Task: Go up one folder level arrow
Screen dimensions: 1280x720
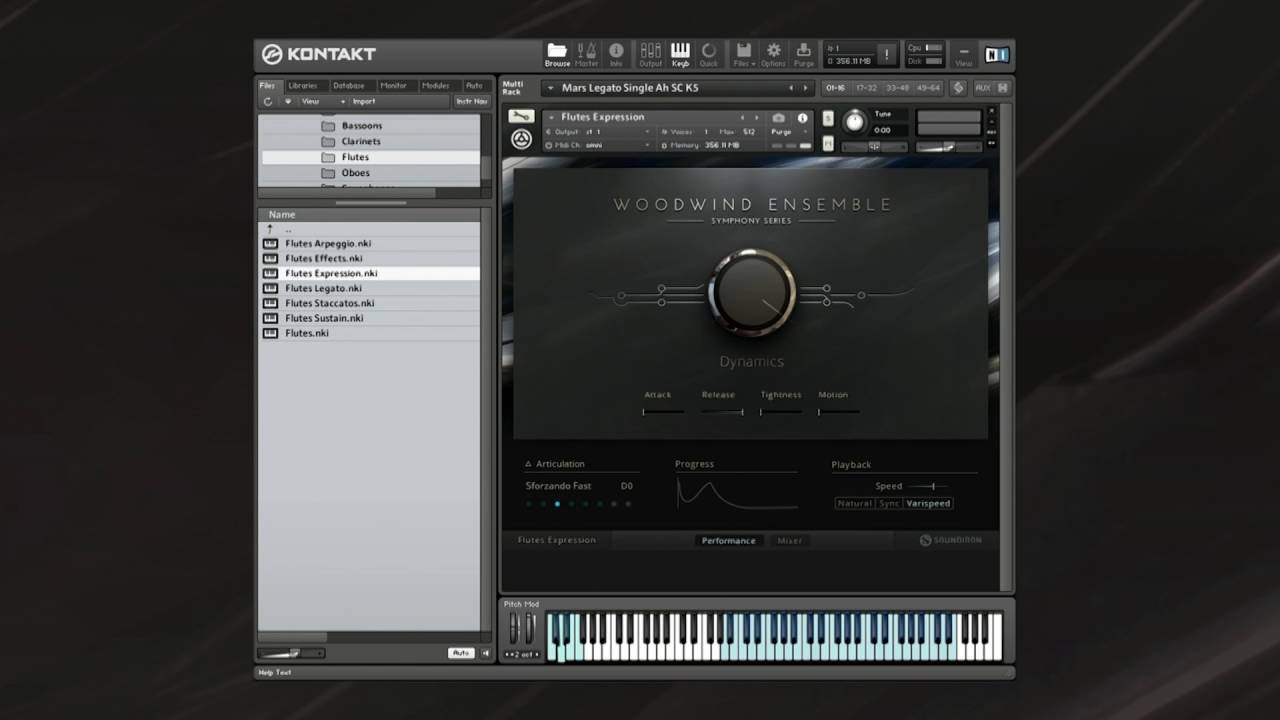Action: (x=269, y=229)
